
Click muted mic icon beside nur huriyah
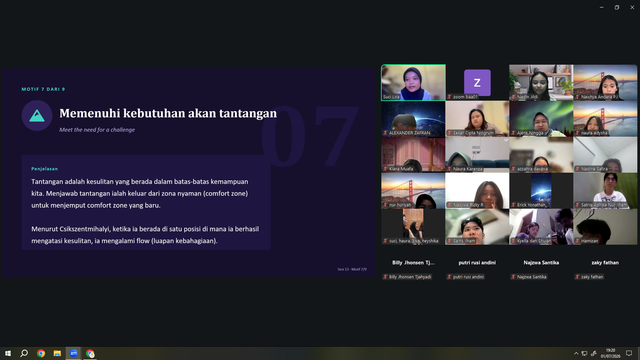(x=385, y=204)
